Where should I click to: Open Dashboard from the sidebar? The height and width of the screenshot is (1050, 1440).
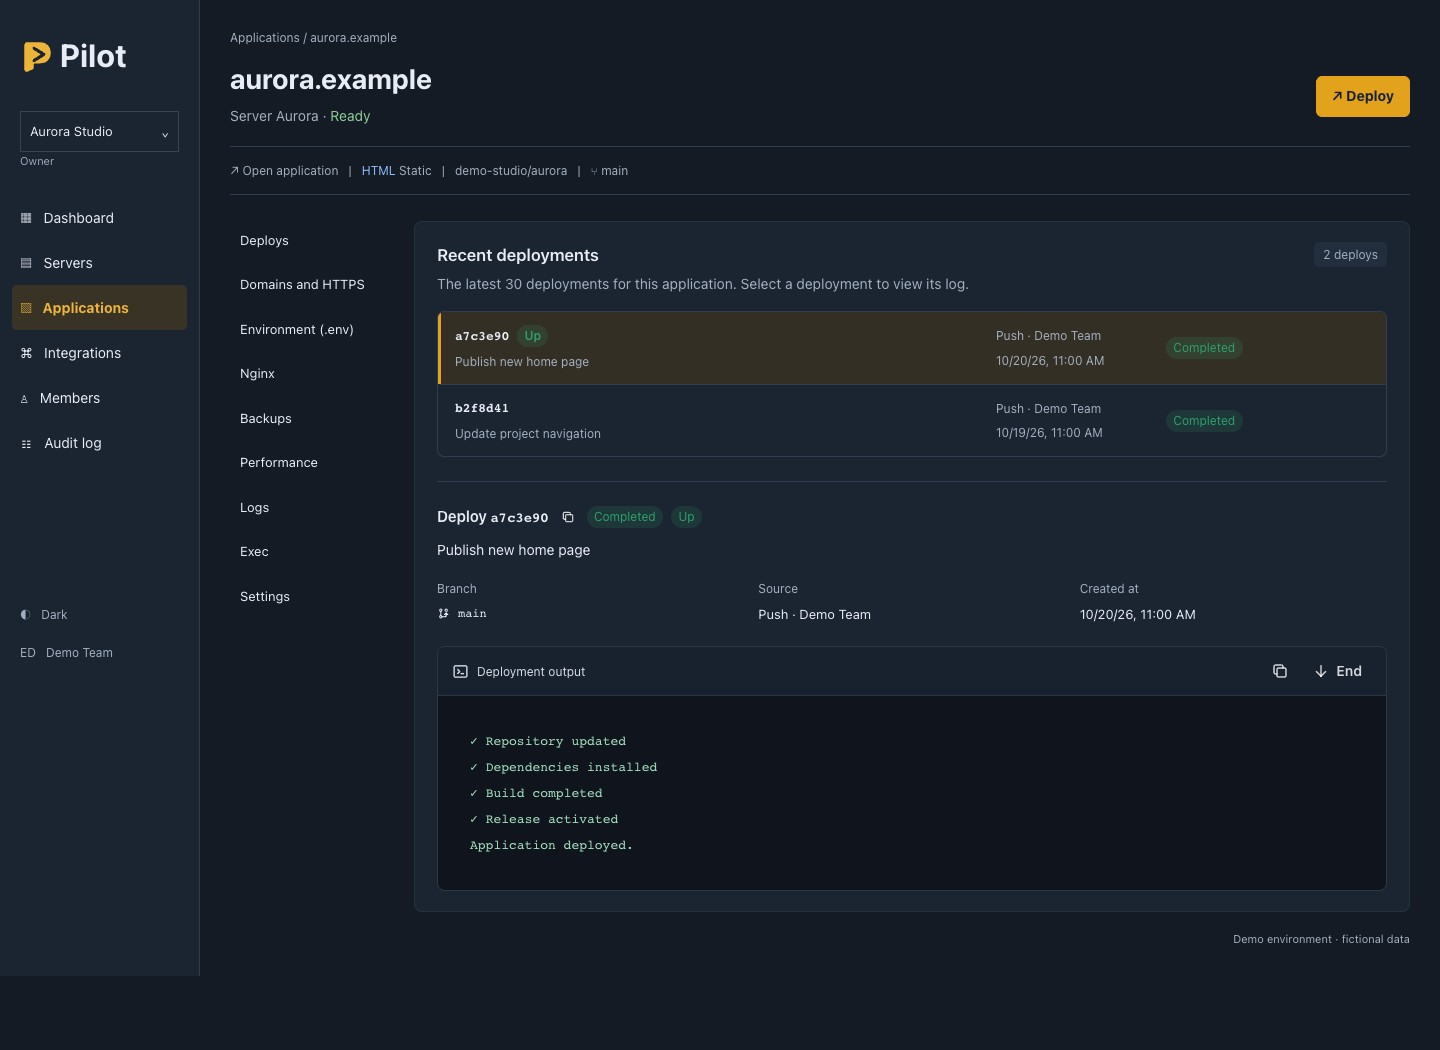(x=99, y=218)
